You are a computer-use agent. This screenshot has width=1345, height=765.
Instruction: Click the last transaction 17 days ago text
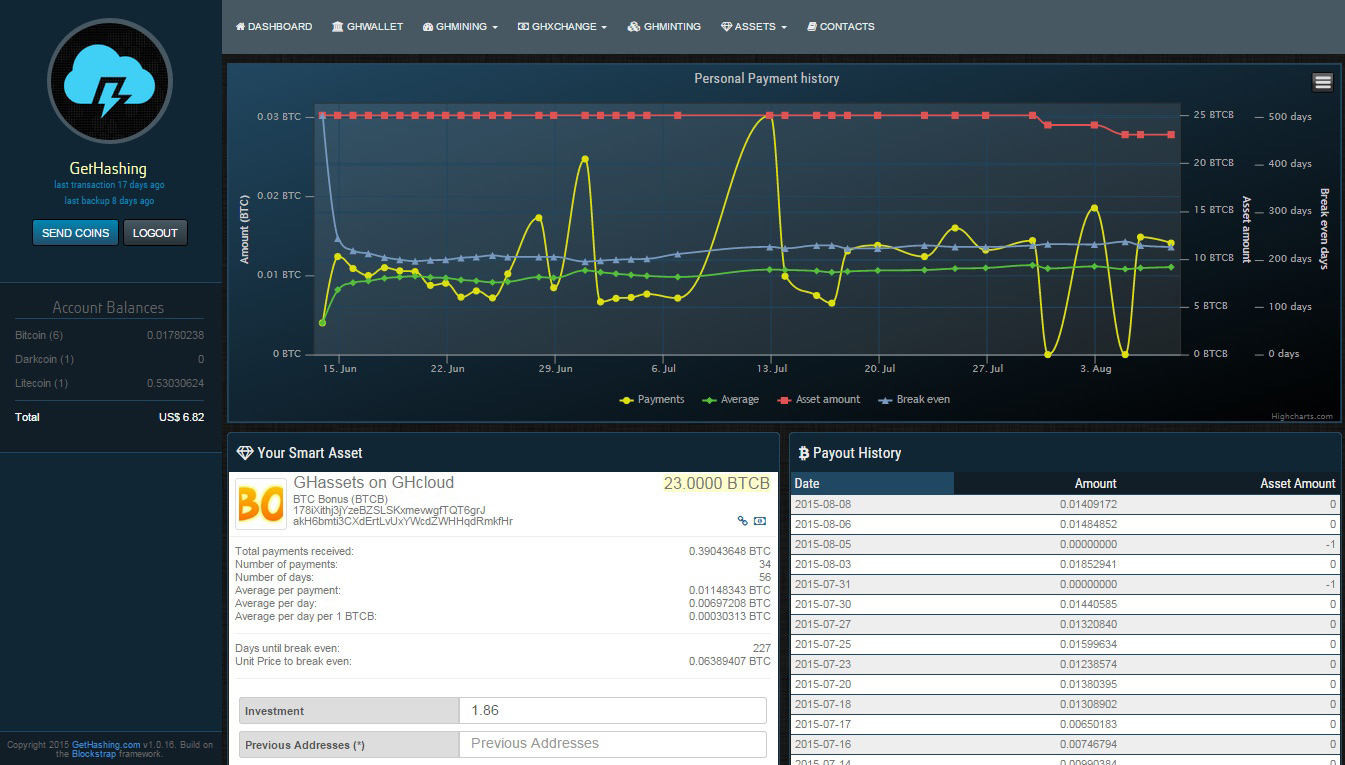click(110, 186)
